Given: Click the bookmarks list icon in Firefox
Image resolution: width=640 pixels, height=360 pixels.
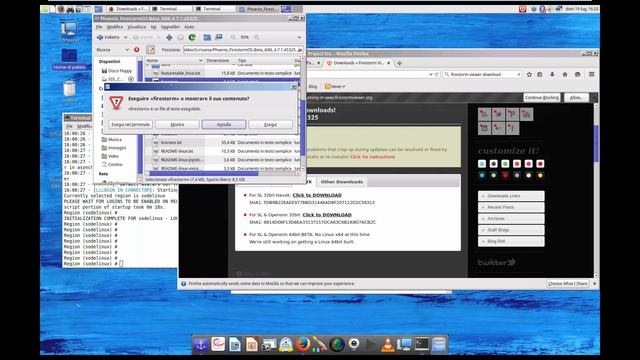Looking at the screenshot, I should (540, 75).
